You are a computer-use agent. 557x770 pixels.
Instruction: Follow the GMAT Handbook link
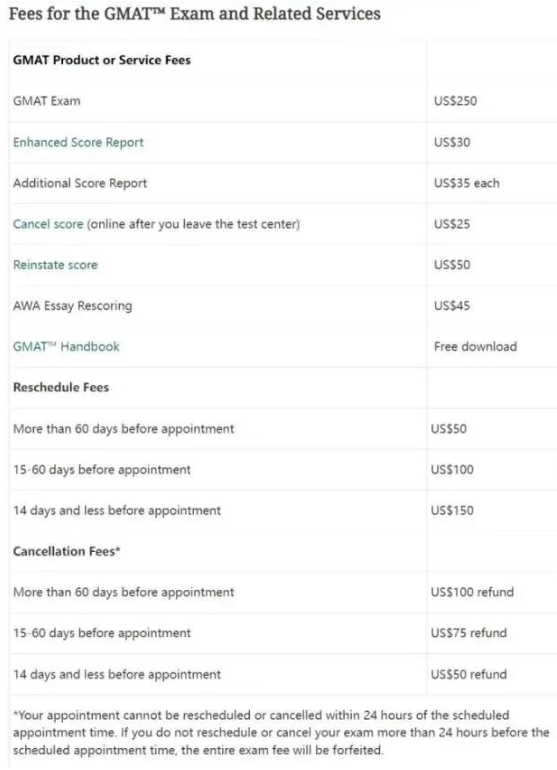coord(66,347)
